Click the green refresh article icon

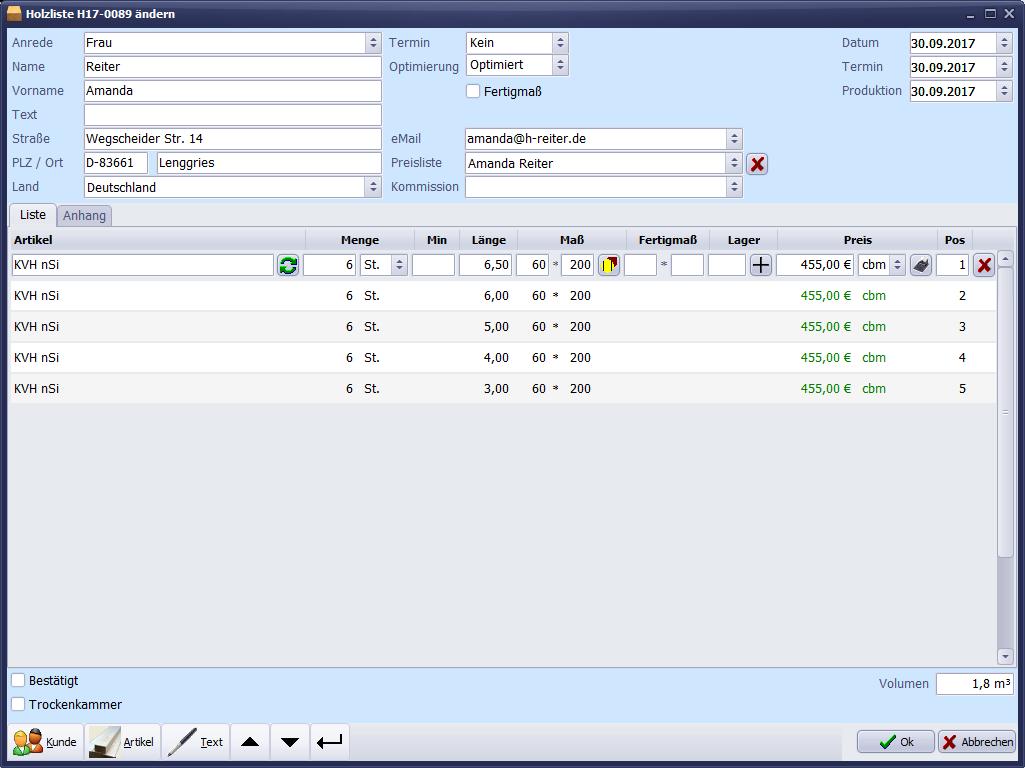(288, 265)
